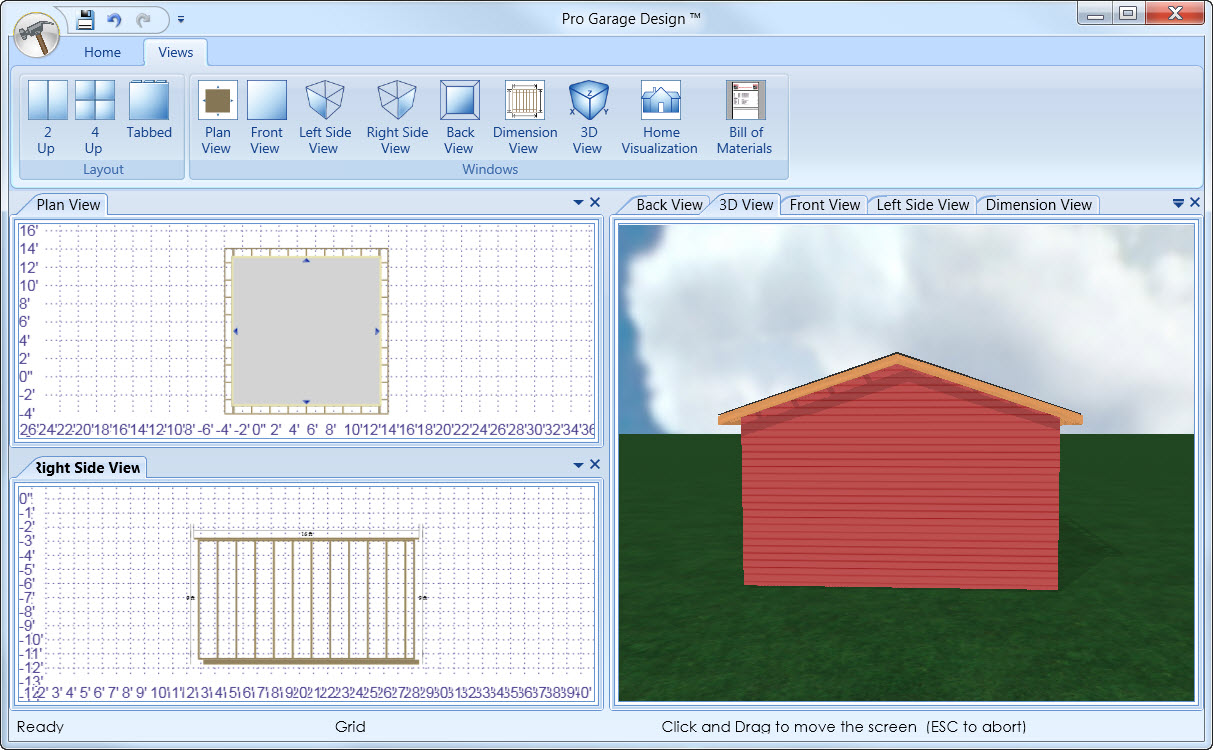
Task: Click the hammer application menu button
Action: point(38,37)
